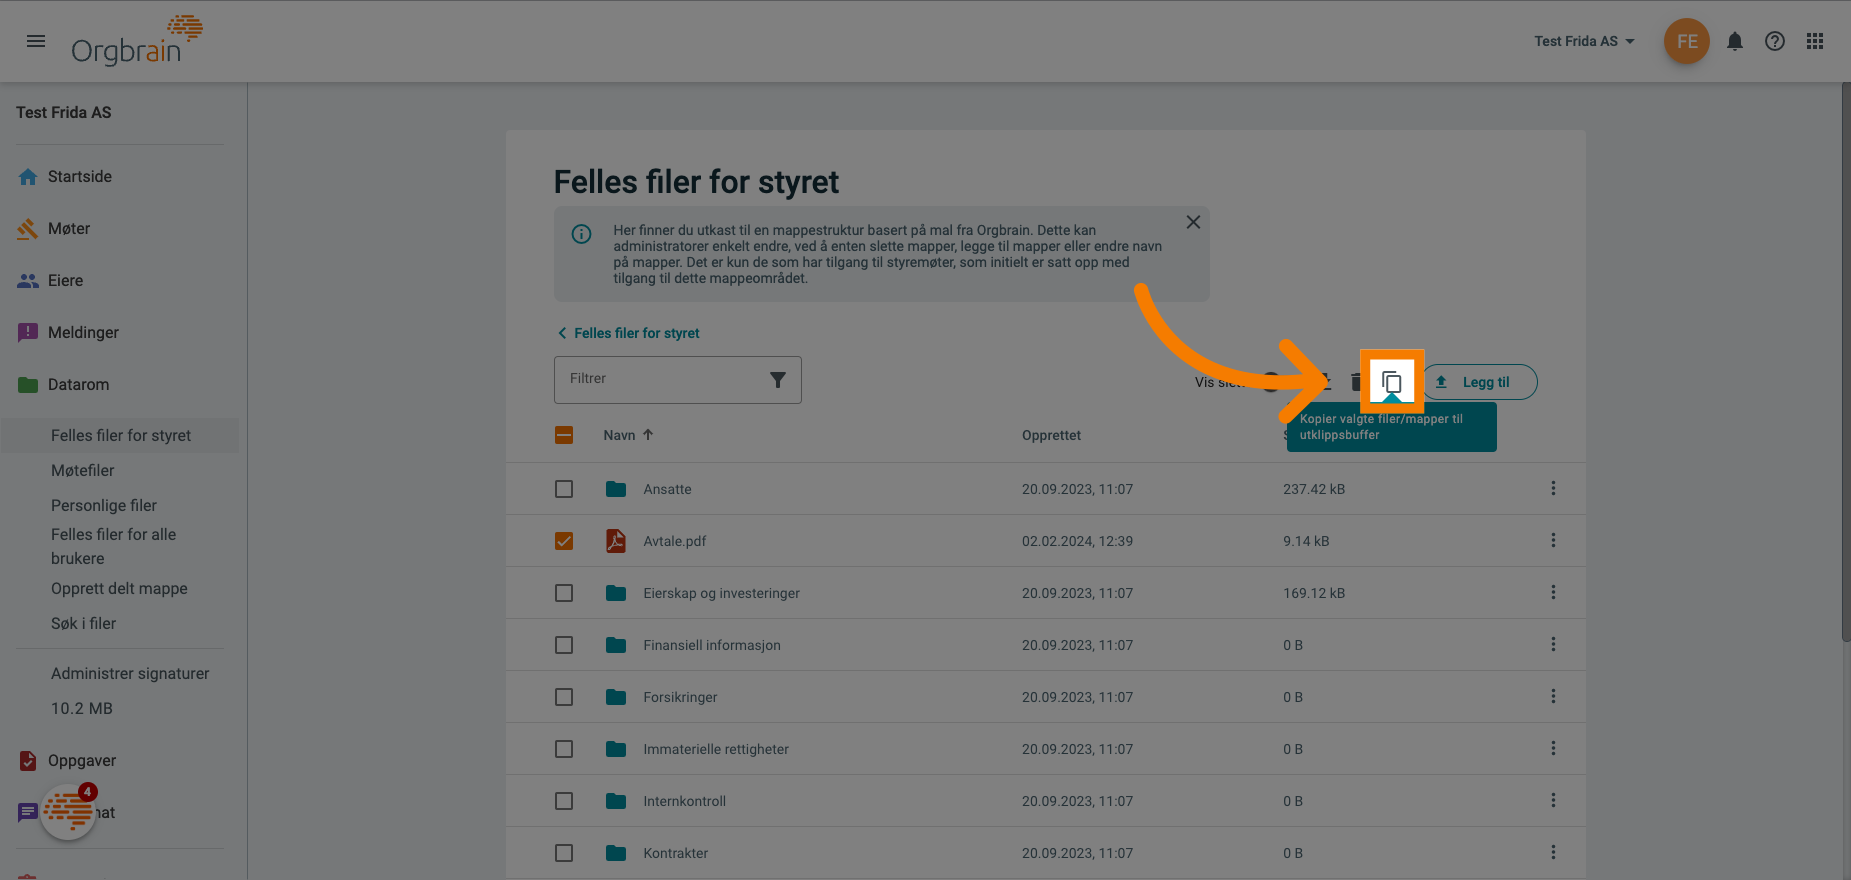1851x880 pixels.
Task: Open more options for Ansatte row
Action: (1553, 488)
